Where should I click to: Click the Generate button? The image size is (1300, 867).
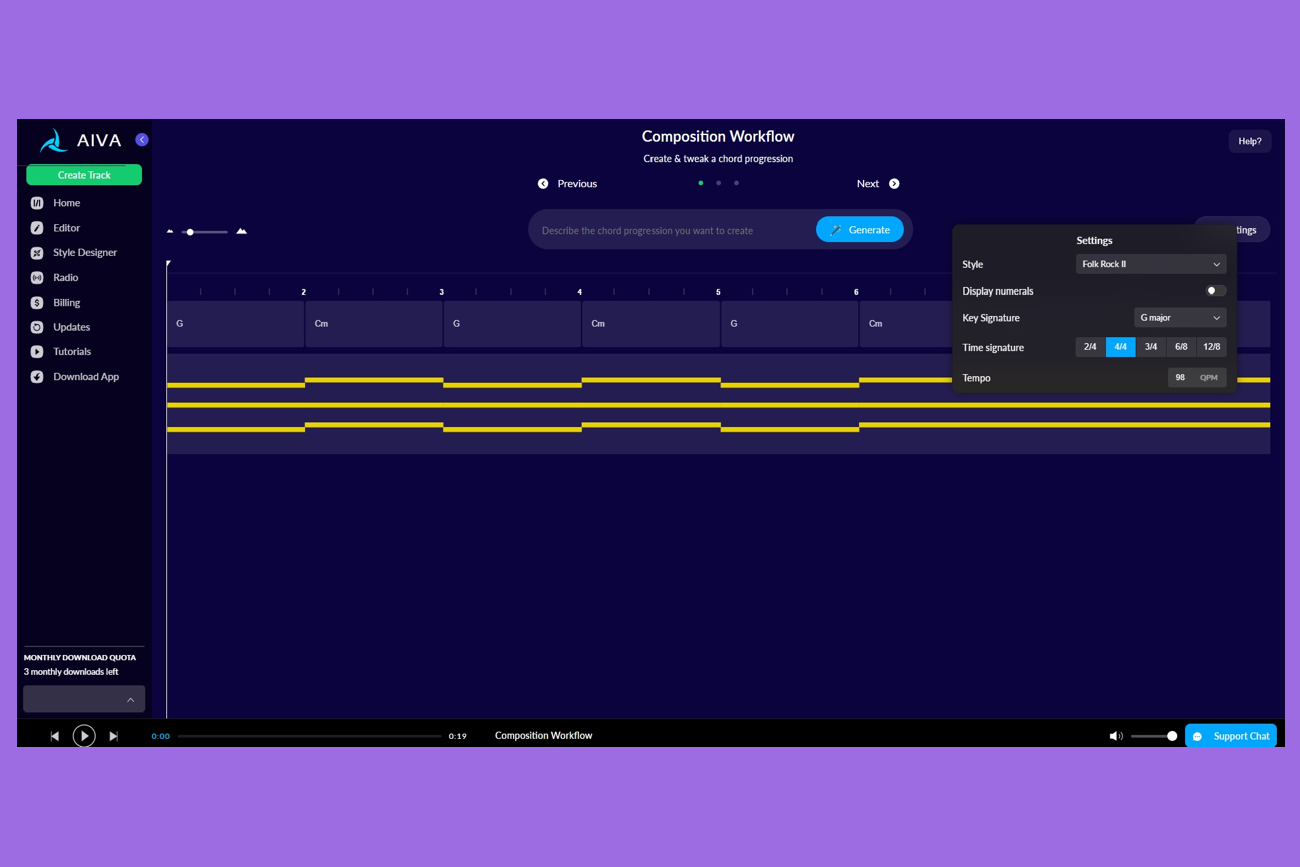click(x=859, y=230)
